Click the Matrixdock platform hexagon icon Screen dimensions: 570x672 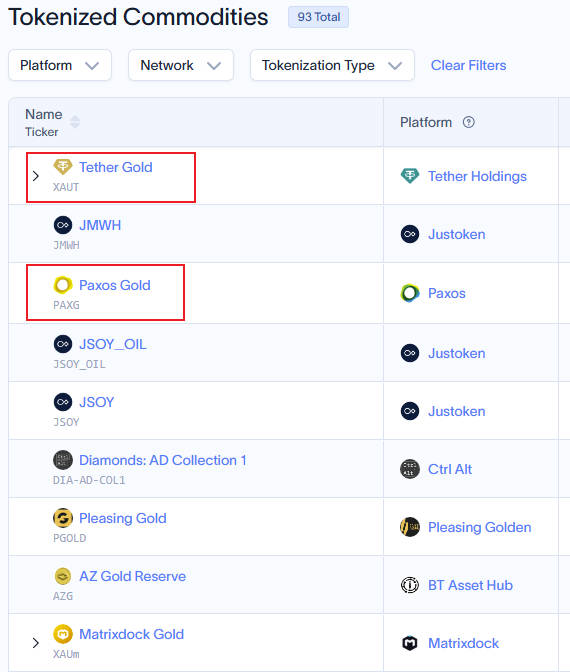410,643
